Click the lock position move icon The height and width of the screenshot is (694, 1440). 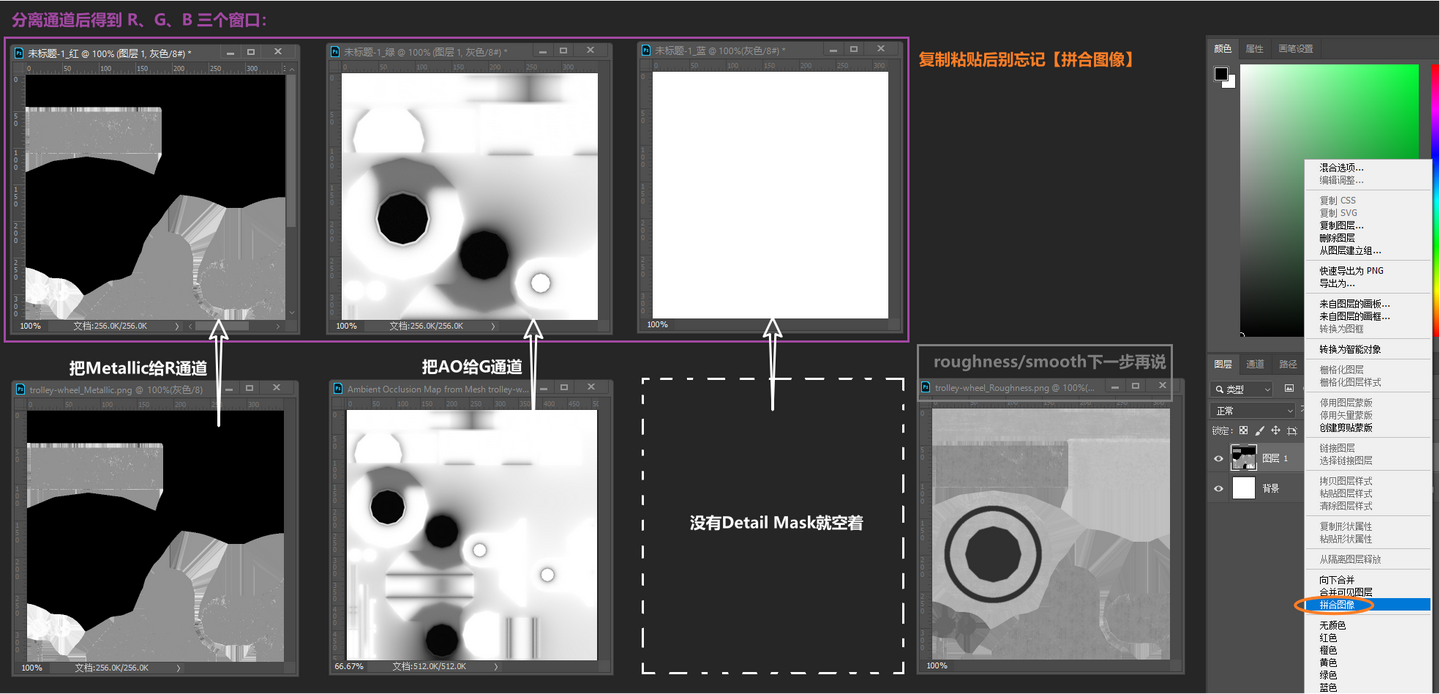point(1275,430)
